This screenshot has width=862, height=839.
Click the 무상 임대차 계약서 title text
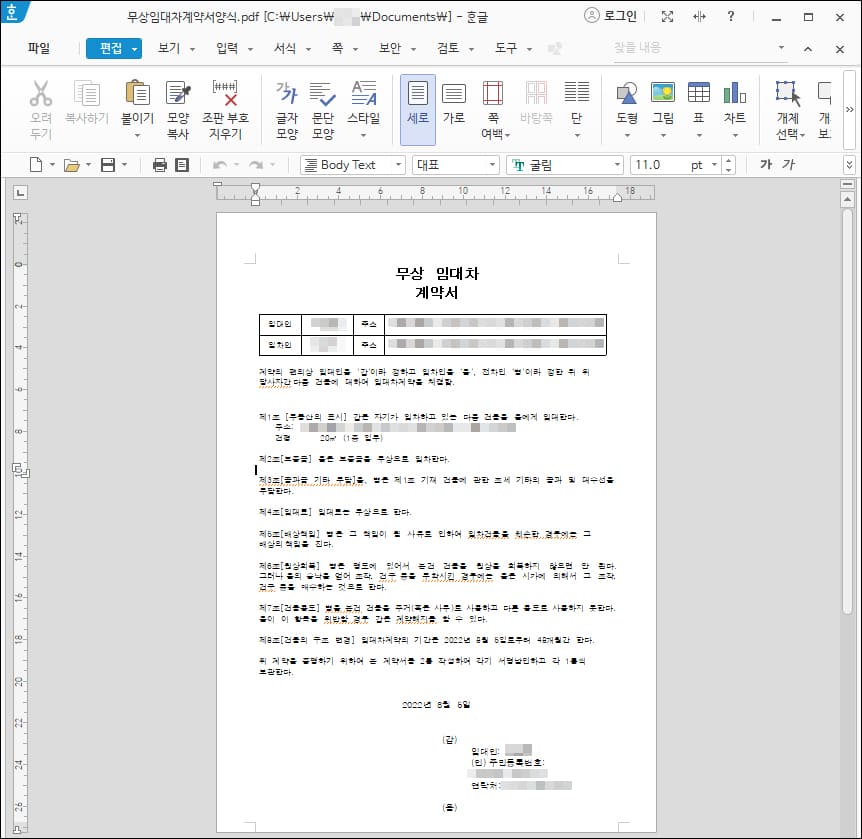[x=437, y=283]
